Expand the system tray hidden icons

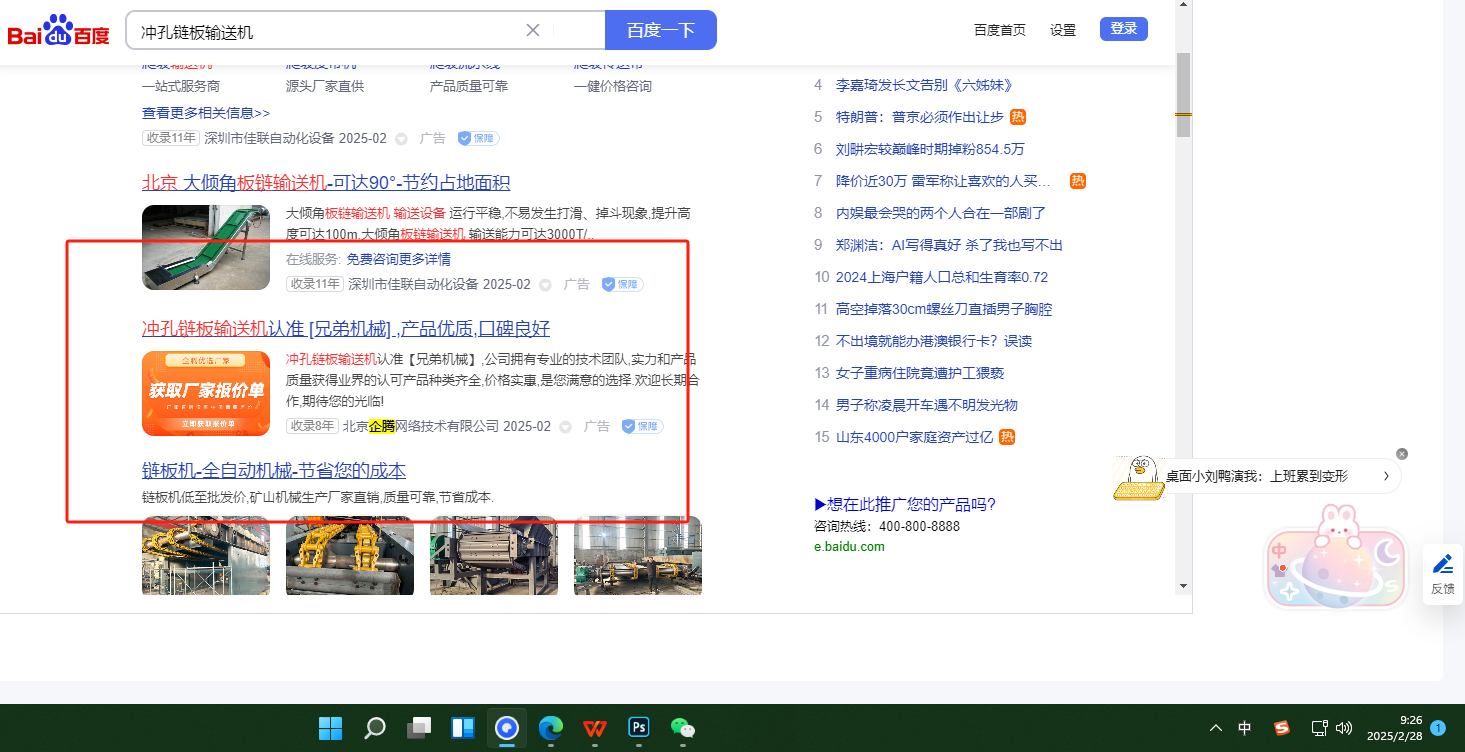(x=1216, y=728)
